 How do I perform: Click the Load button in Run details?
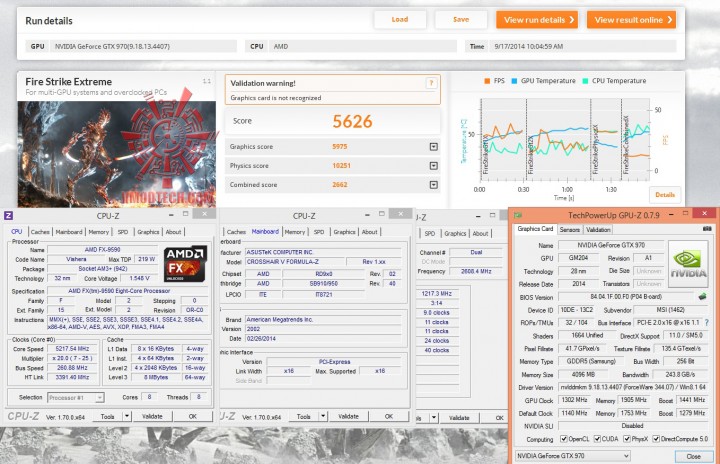click(x=399, y=20)
